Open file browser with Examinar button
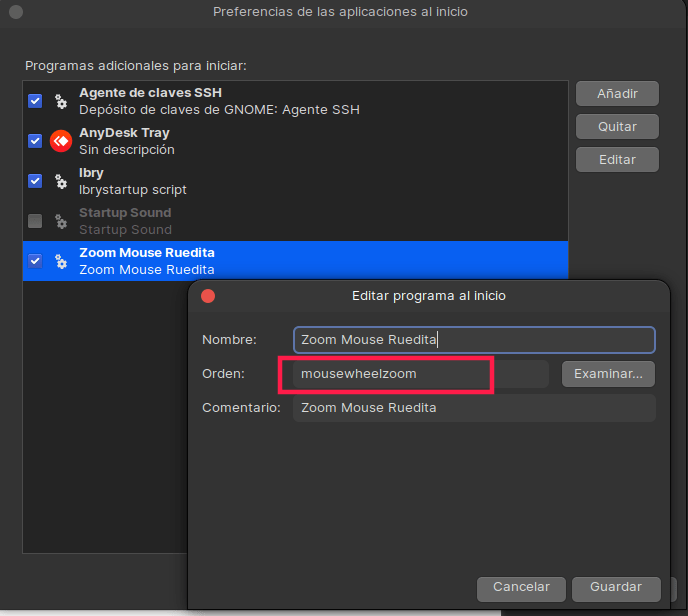688x616 pixels. tap(608, 374)
